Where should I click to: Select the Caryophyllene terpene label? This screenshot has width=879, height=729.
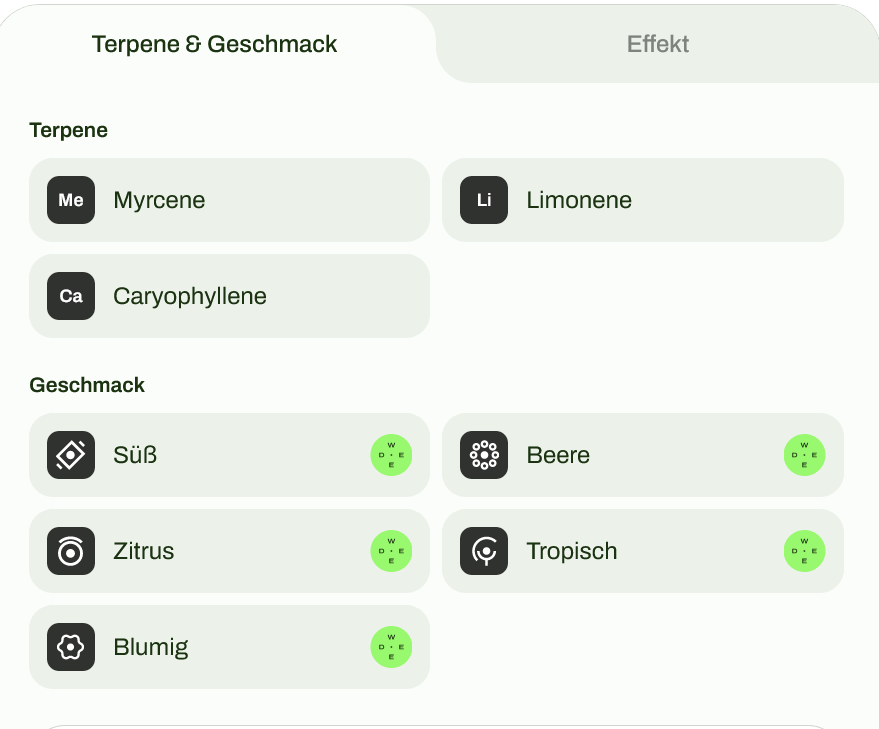[190, 296]
